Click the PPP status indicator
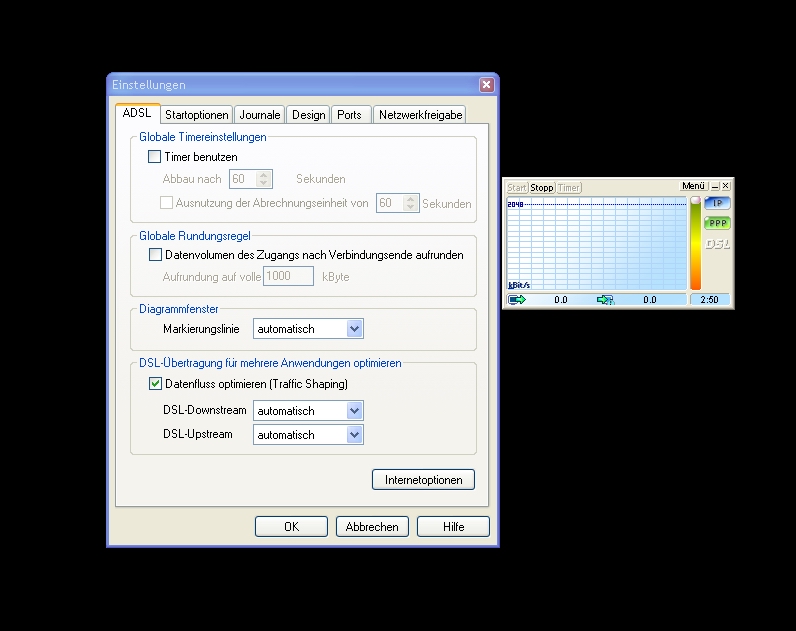The width and height of the screenshot is (796, 631). (717, 223)
